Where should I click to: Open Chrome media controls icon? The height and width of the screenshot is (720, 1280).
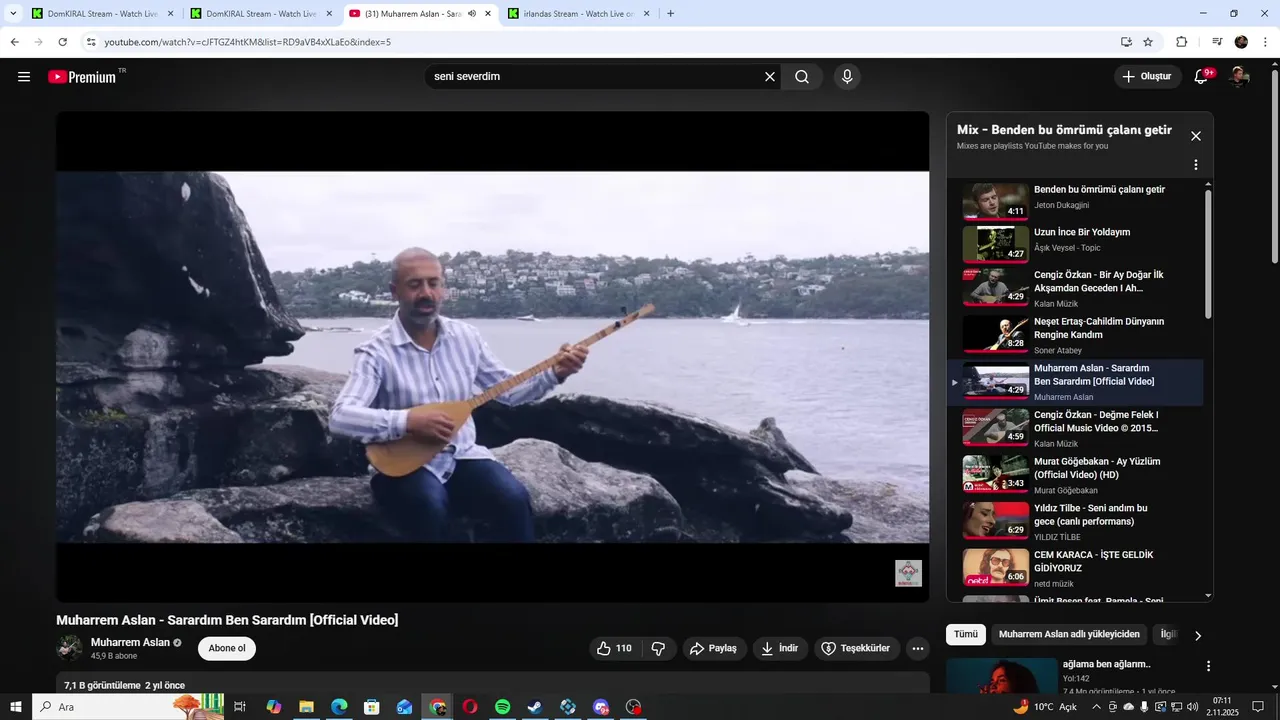coord(1217,42)
